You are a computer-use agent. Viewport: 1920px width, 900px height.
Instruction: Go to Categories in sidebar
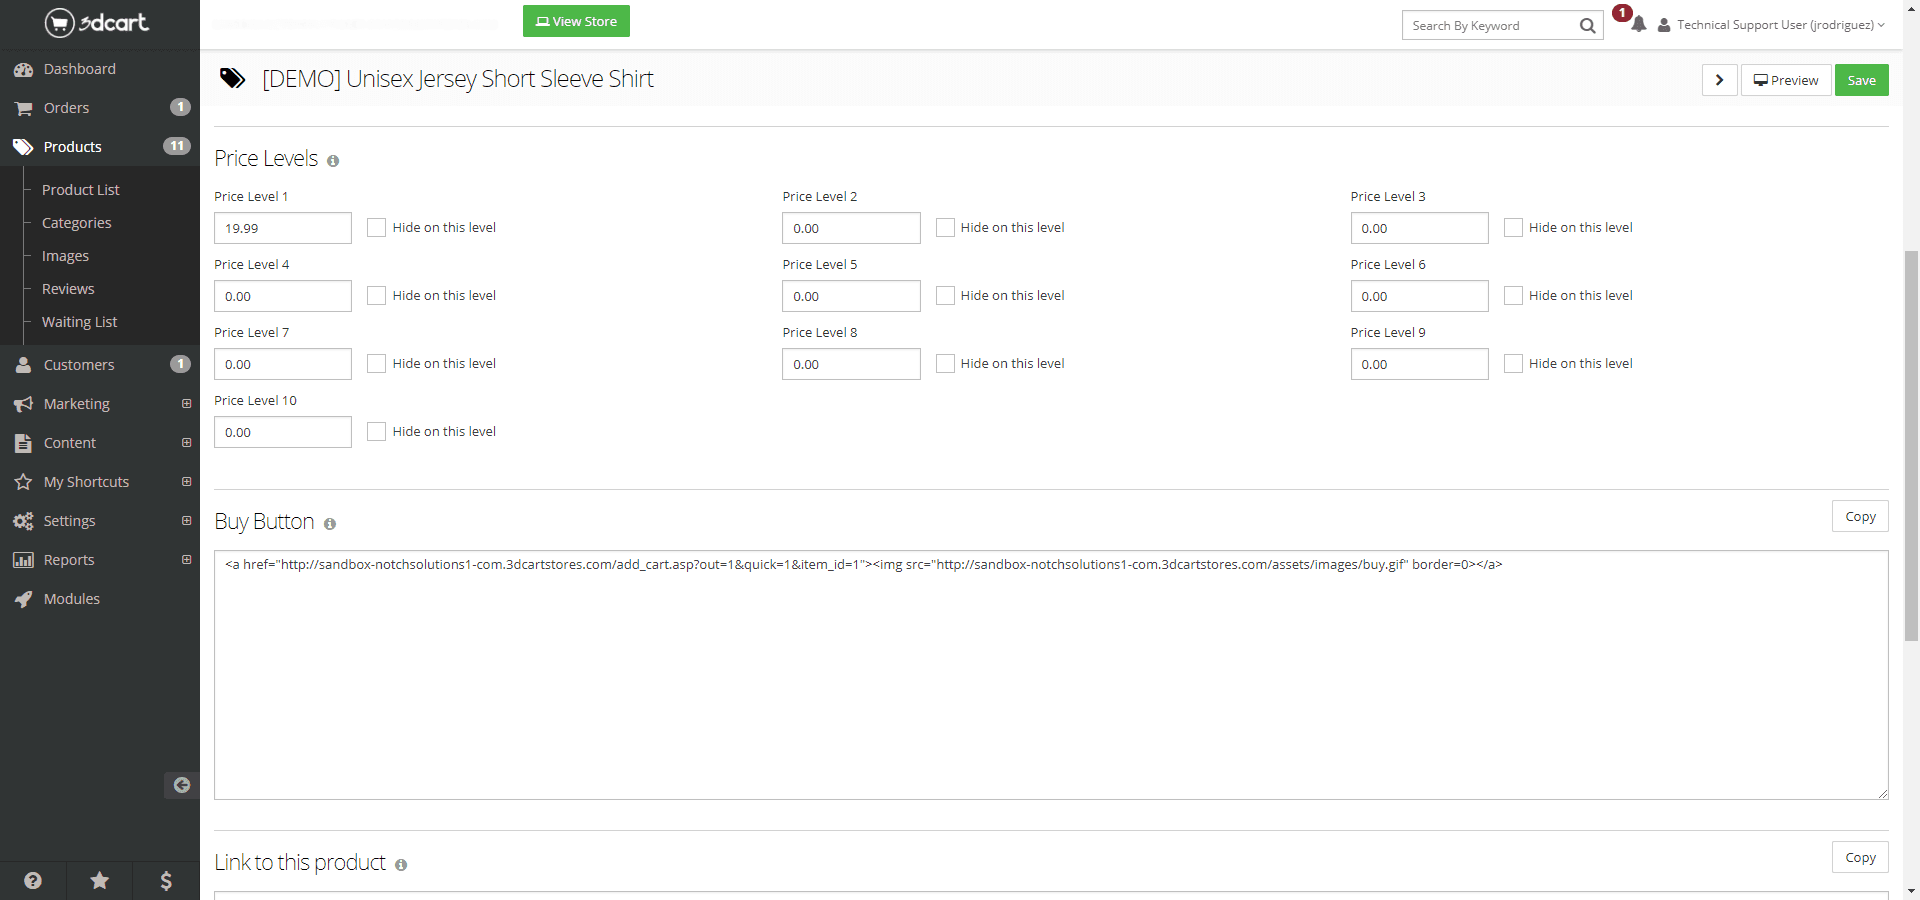pyautogui.click(x=76, y=223)
